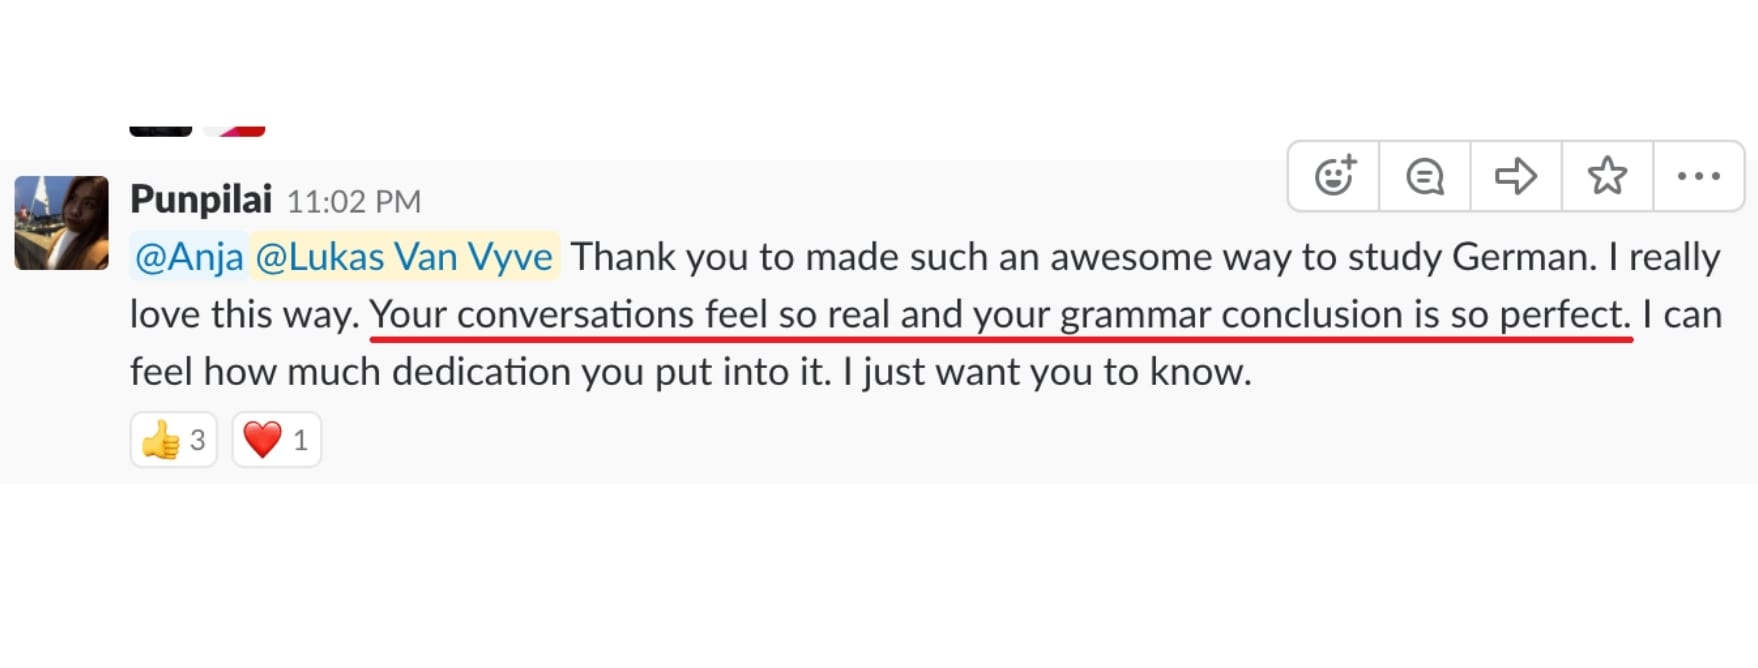Click the @Lukas Van Vyve mention
This screenshot has height=668, width=1758.
click(404, 257)
